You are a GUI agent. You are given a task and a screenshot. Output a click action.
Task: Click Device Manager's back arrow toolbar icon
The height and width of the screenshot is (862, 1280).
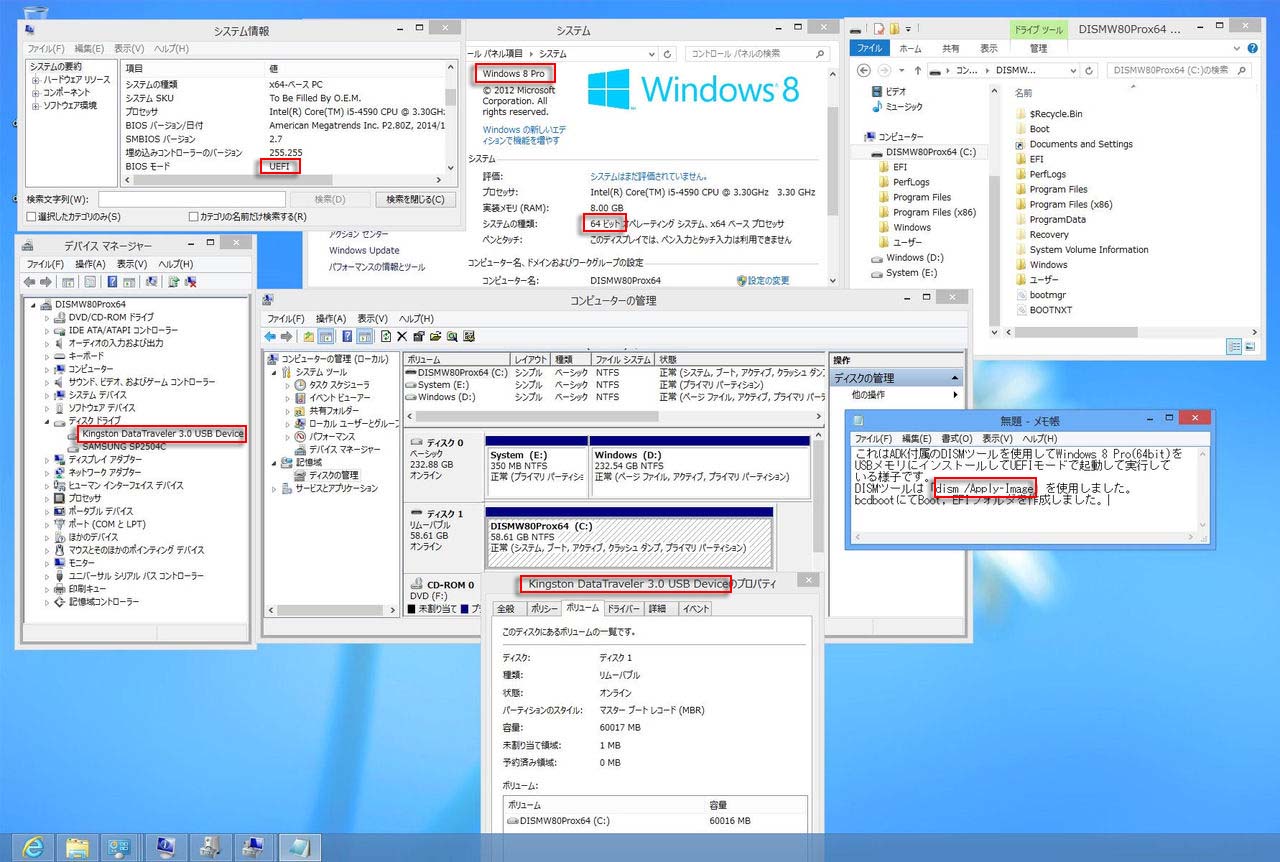point(30,282)
